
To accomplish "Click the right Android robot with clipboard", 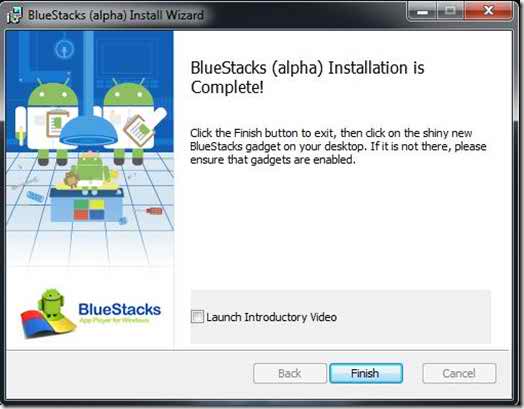I will pos(131,122).
